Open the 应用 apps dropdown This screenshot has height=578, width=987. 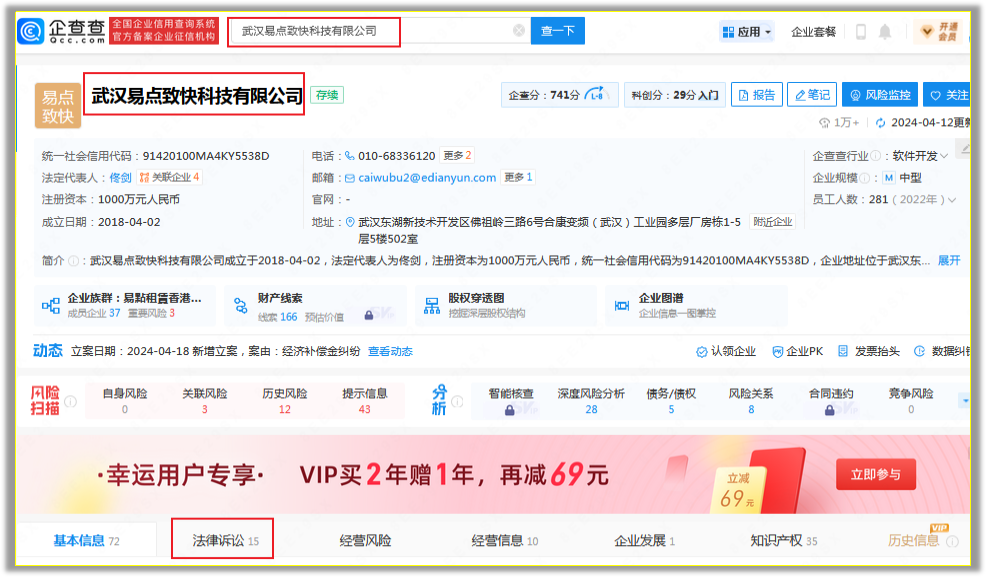tap(747, 31)
